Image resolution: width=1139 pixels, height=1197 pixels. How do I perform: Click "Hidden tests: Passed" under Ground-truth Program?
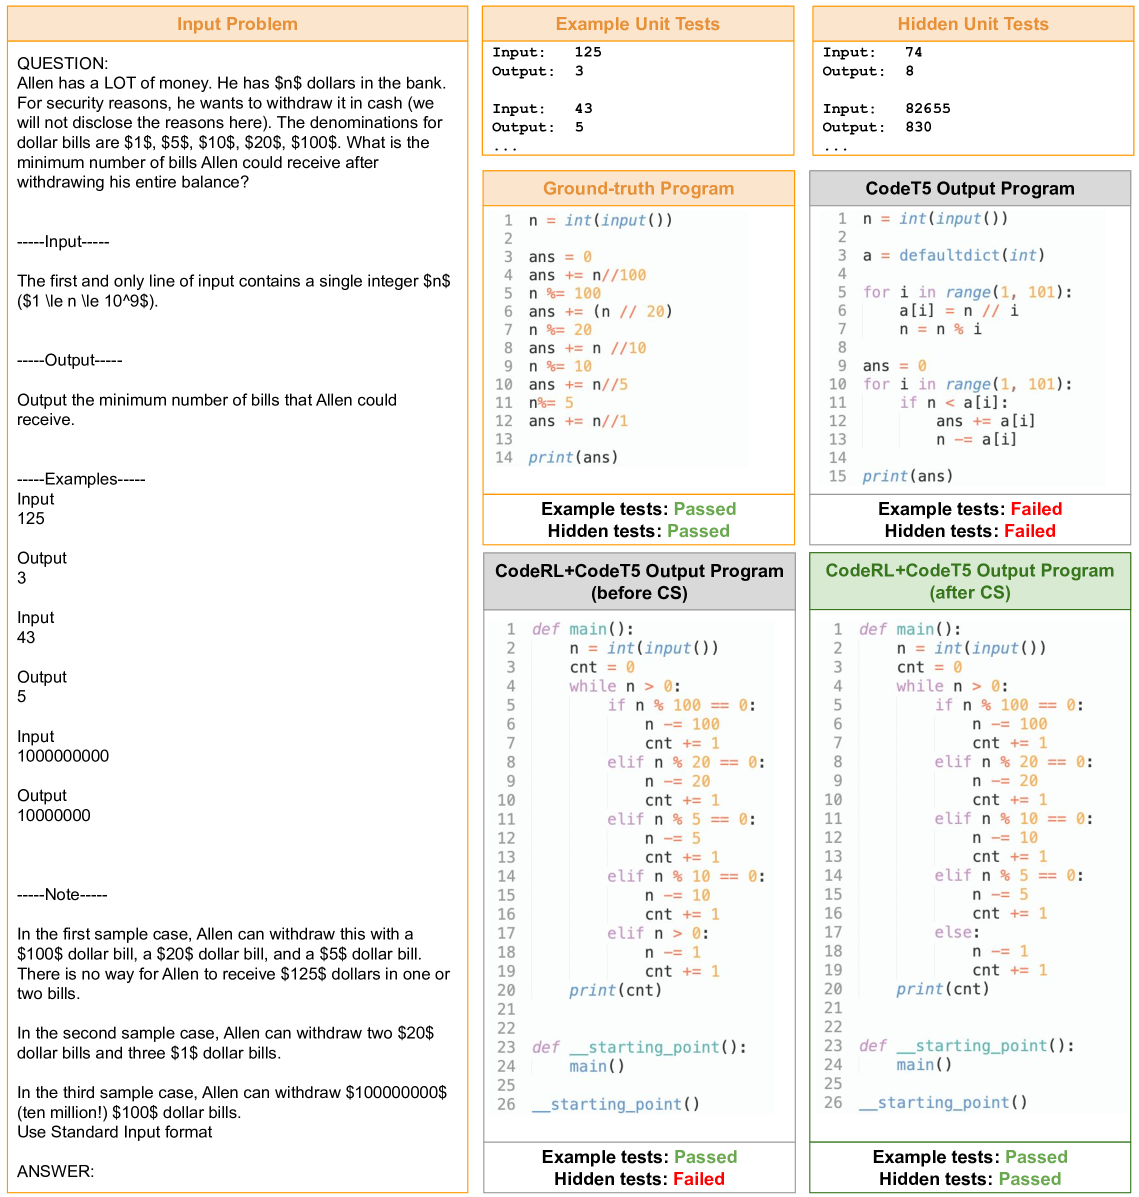pos(638,531)
